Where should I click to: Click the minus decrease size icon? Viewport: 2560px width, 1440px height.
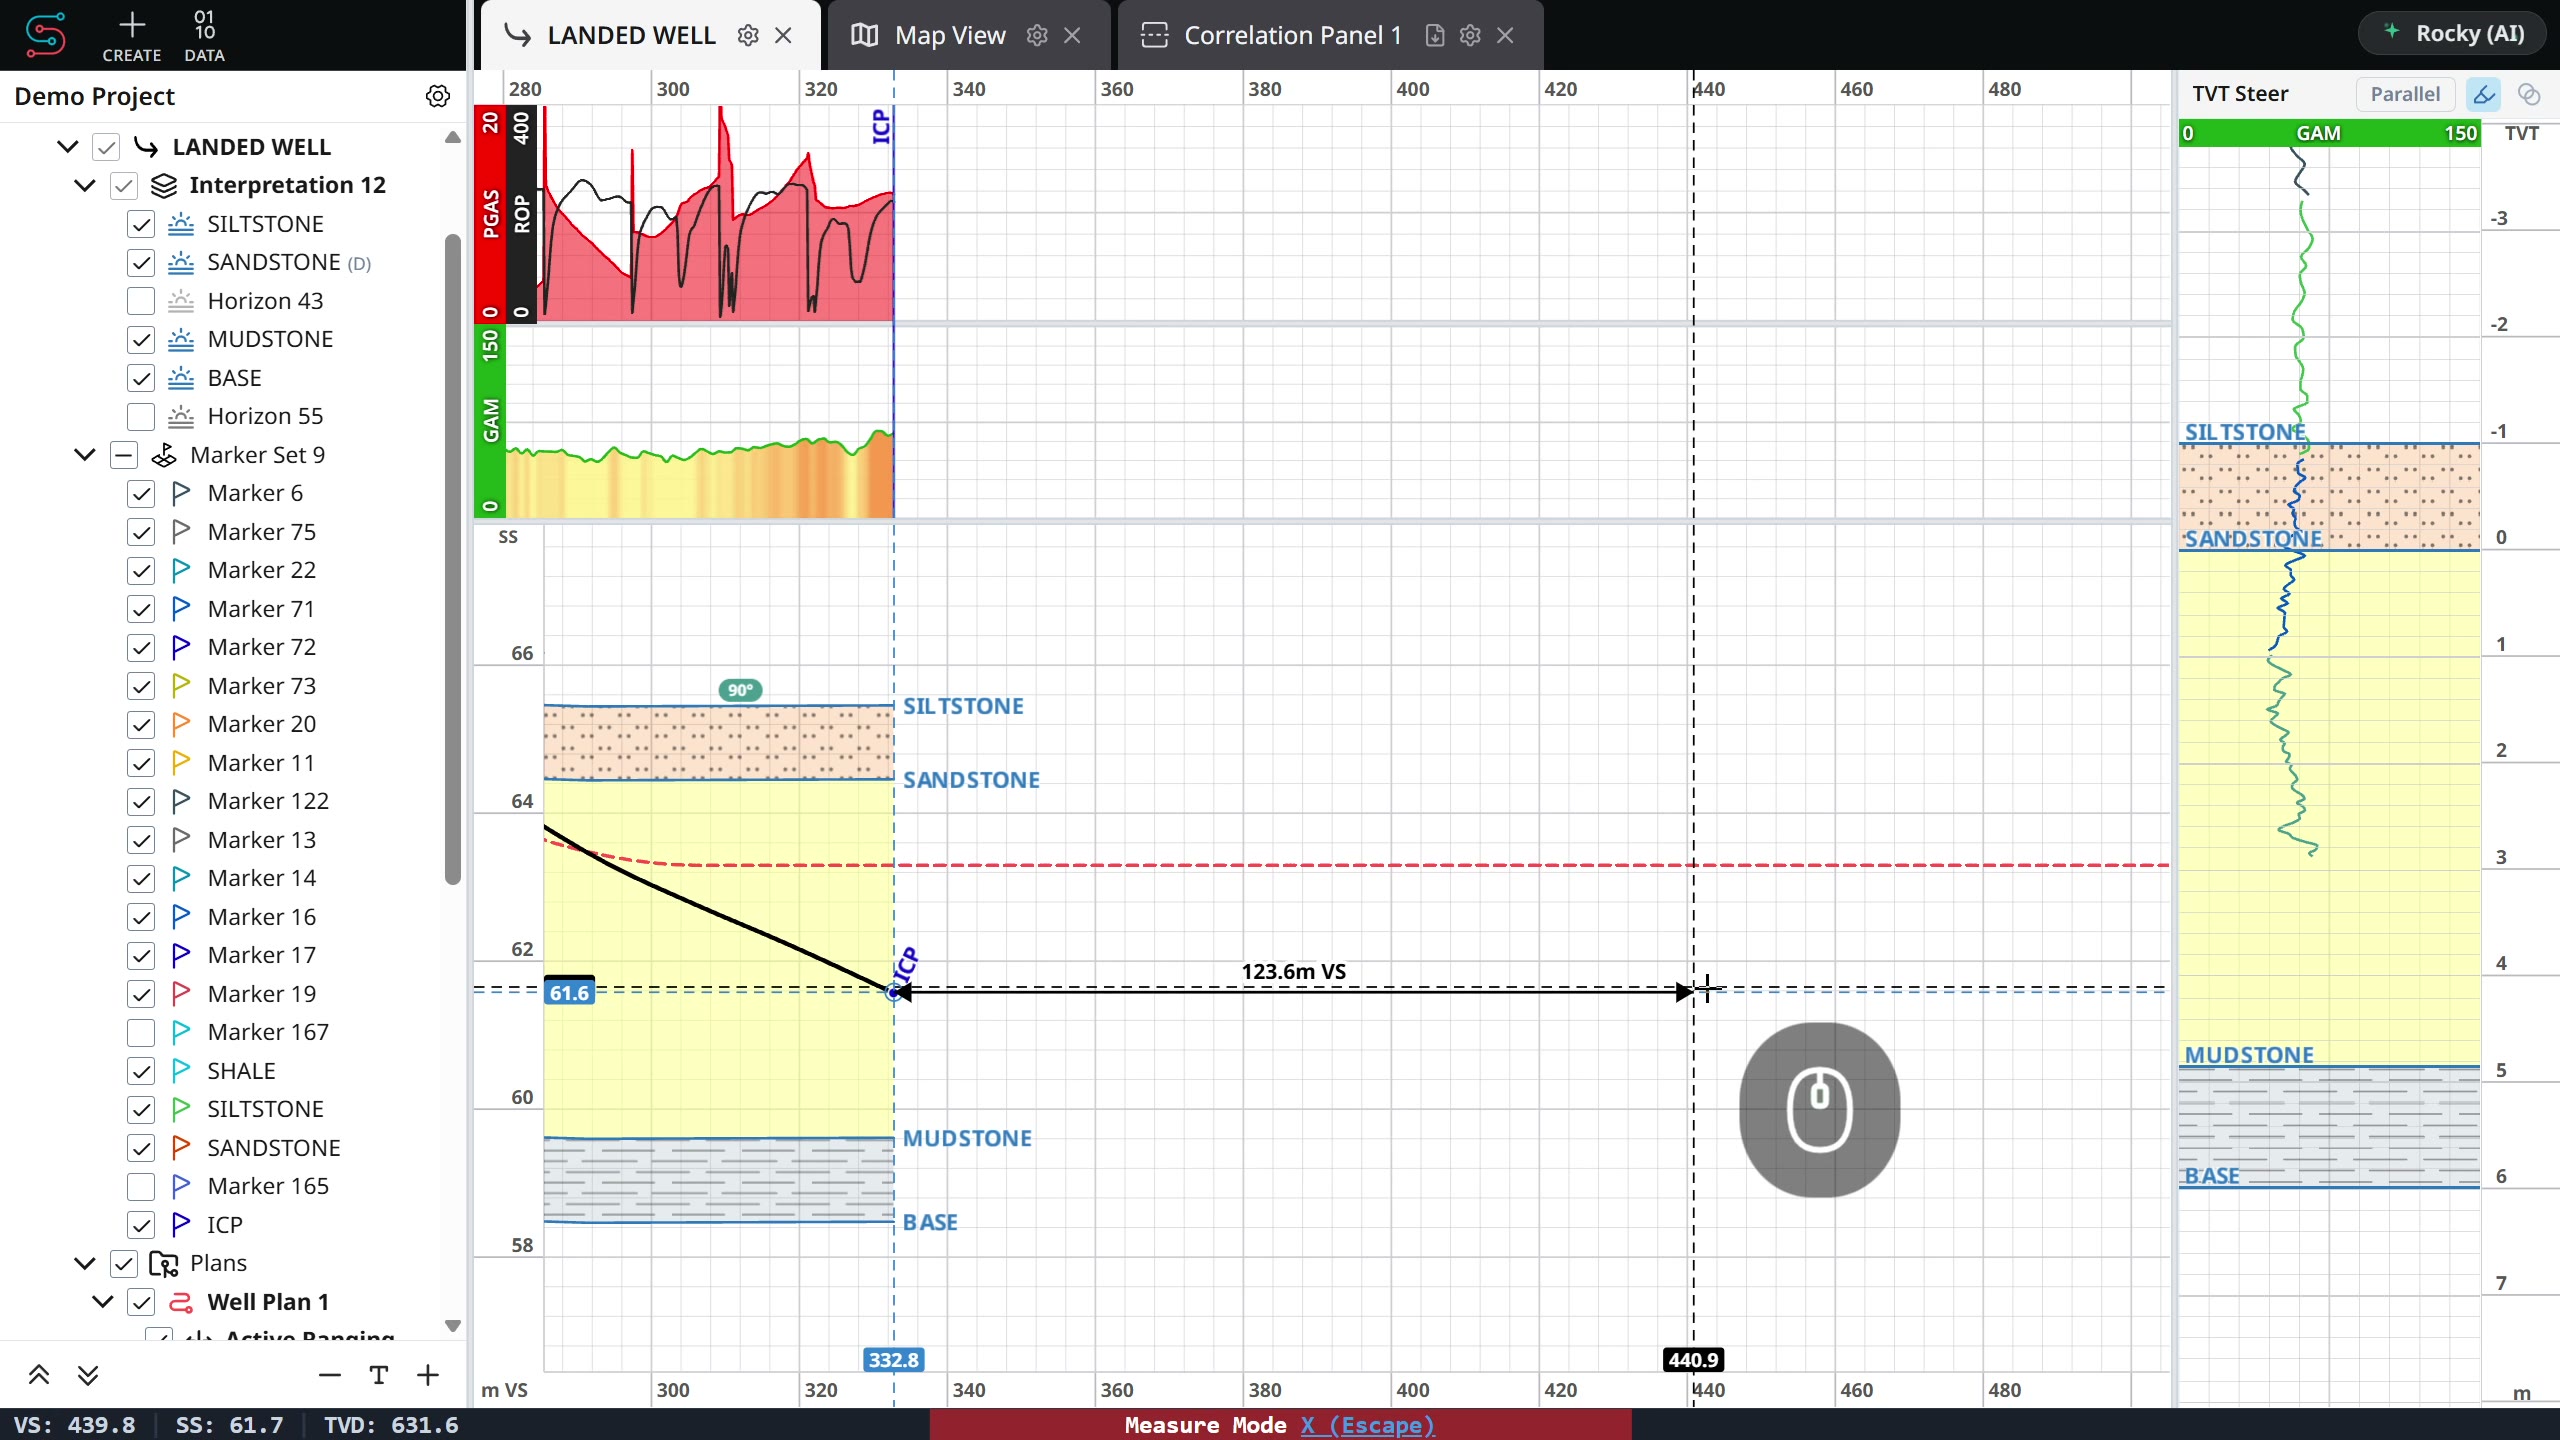[330, 1375]
